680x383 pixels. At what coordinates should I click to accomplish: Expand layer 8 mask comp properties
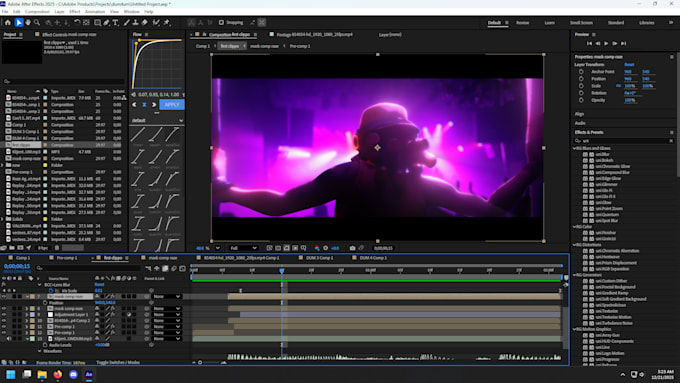pos(27,308)
